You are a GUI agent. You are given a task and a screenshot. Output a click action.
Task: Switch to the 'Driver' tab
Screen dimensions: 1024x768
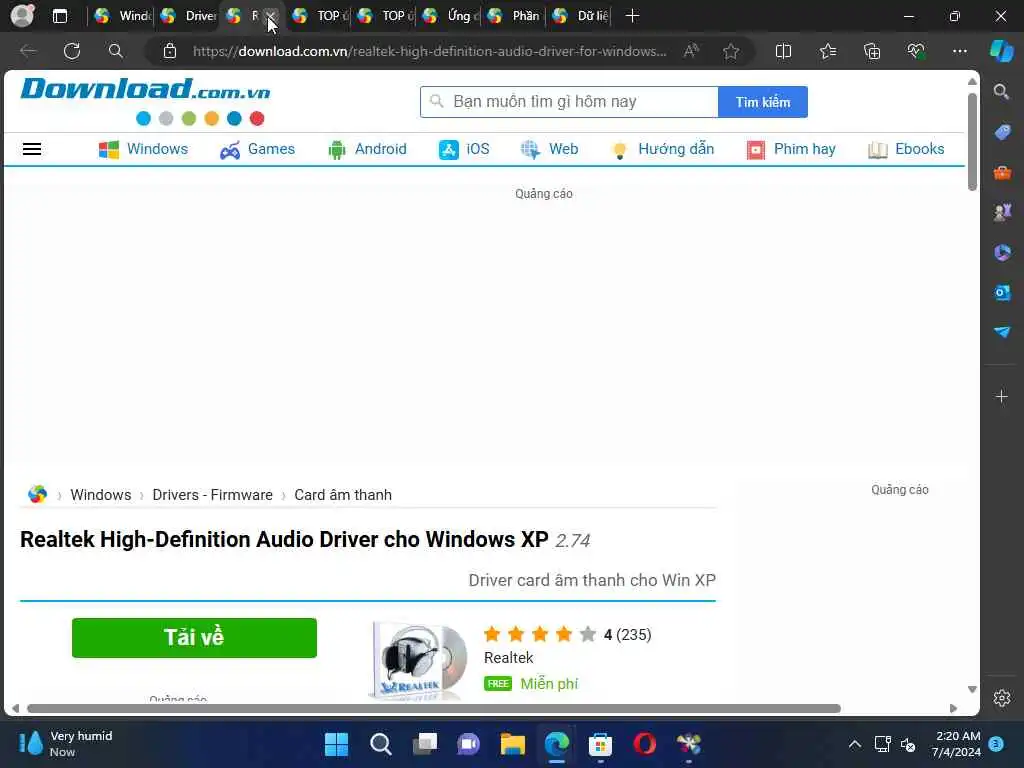pyautogui.click(x=187, y=16)
